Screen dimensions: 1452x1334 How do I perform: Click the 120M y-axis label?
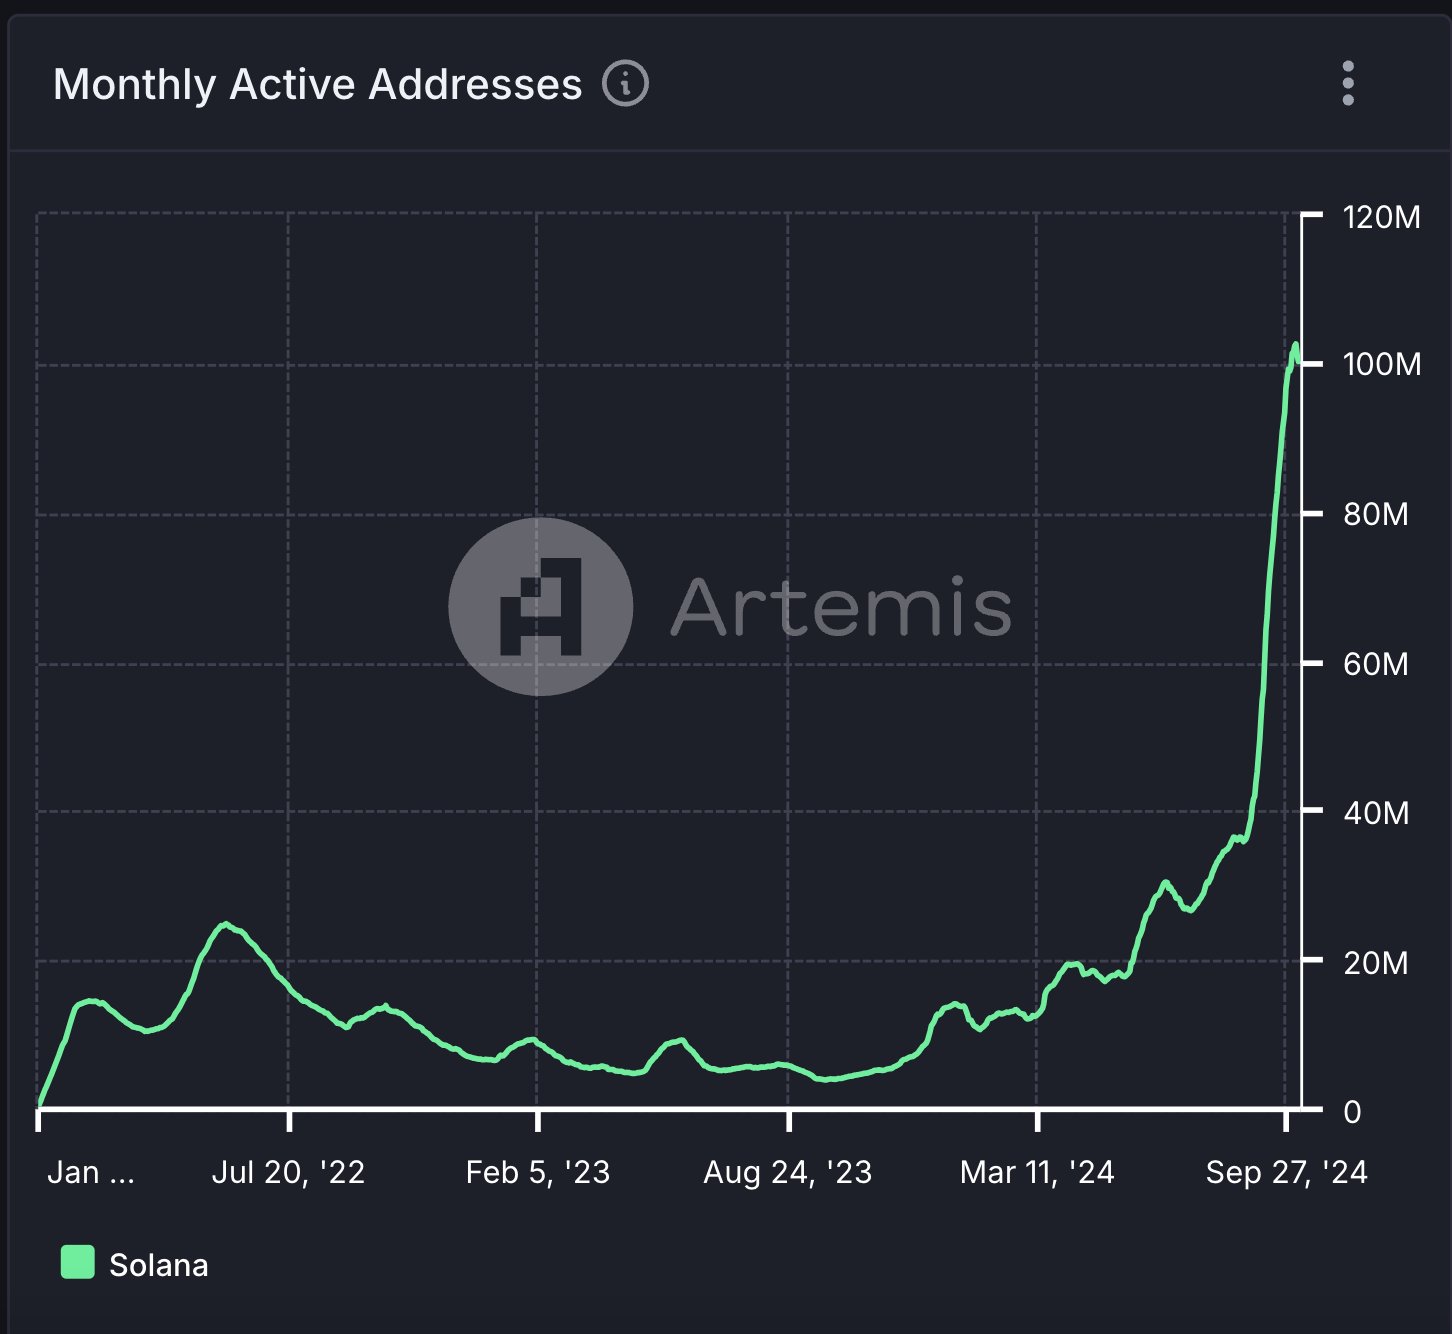[1382, 216]
